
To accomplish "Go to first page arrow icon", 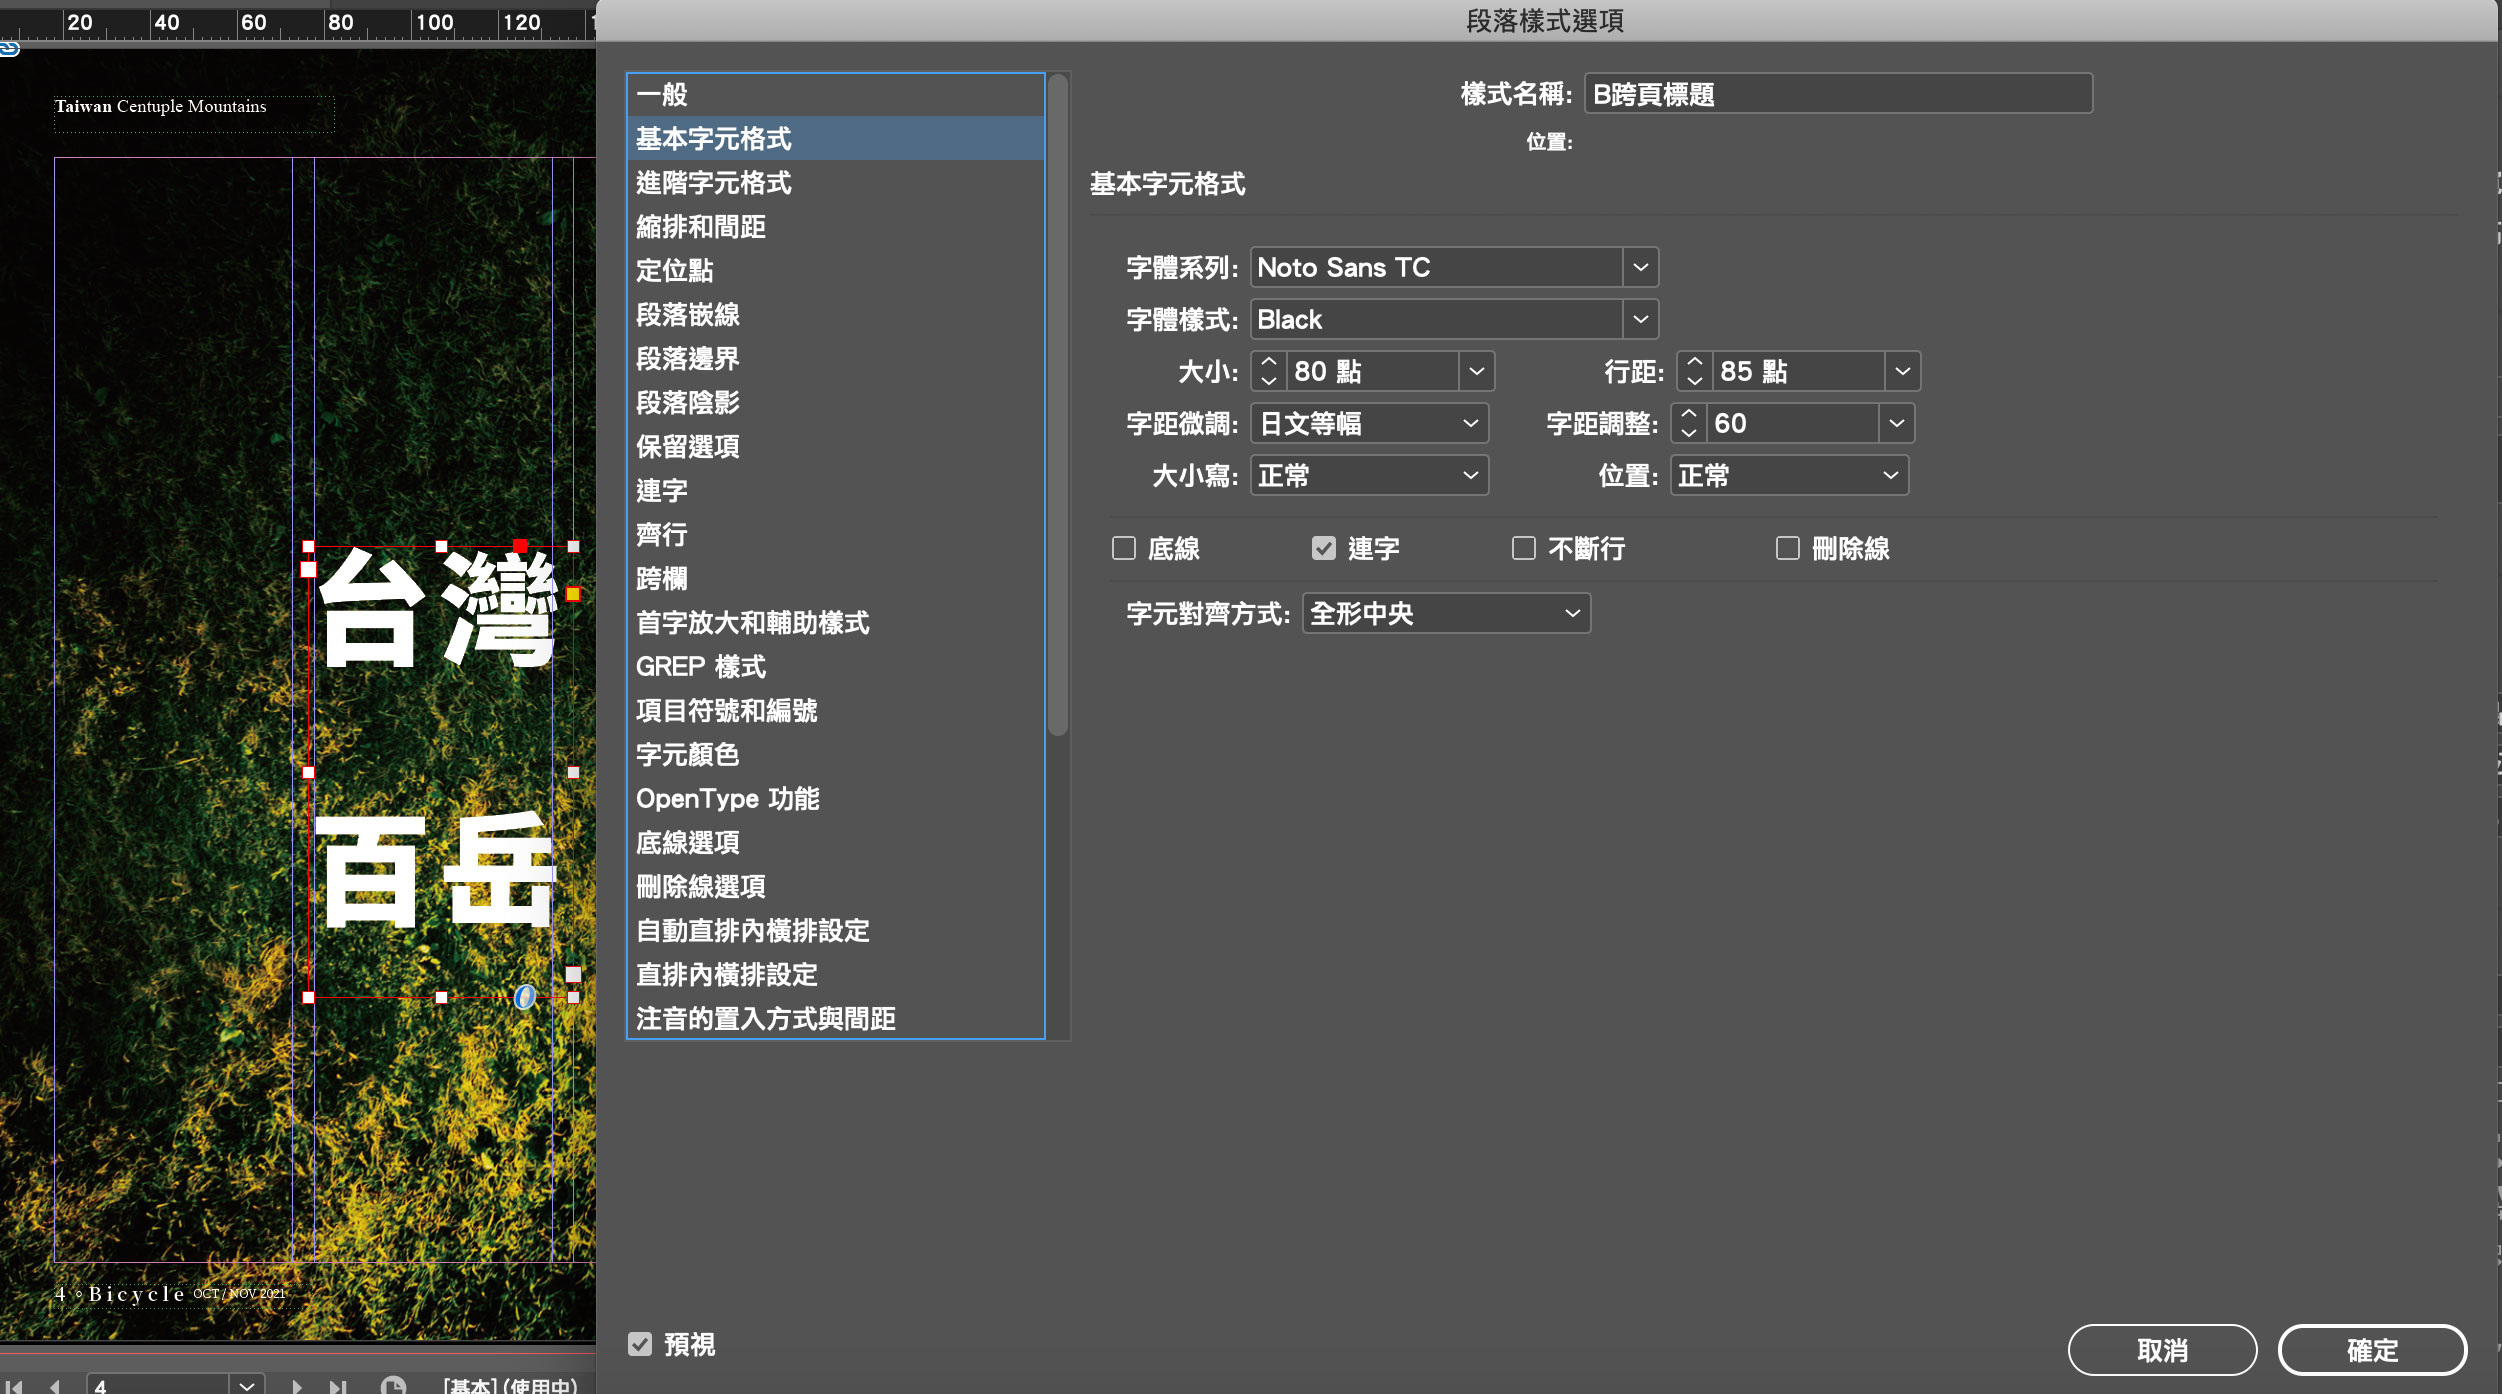I will click(x=14, y=1386).
